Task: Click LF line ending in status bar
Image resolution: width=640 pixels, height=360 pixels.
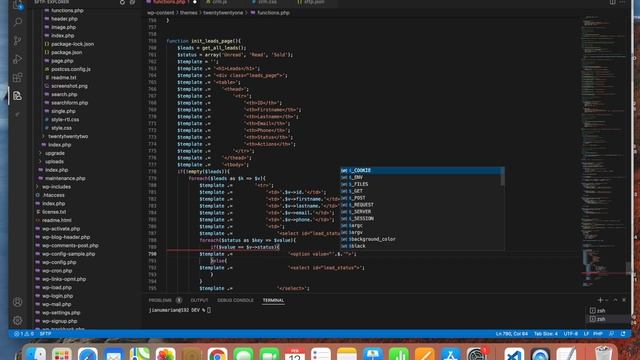Action: click(586, 334)
